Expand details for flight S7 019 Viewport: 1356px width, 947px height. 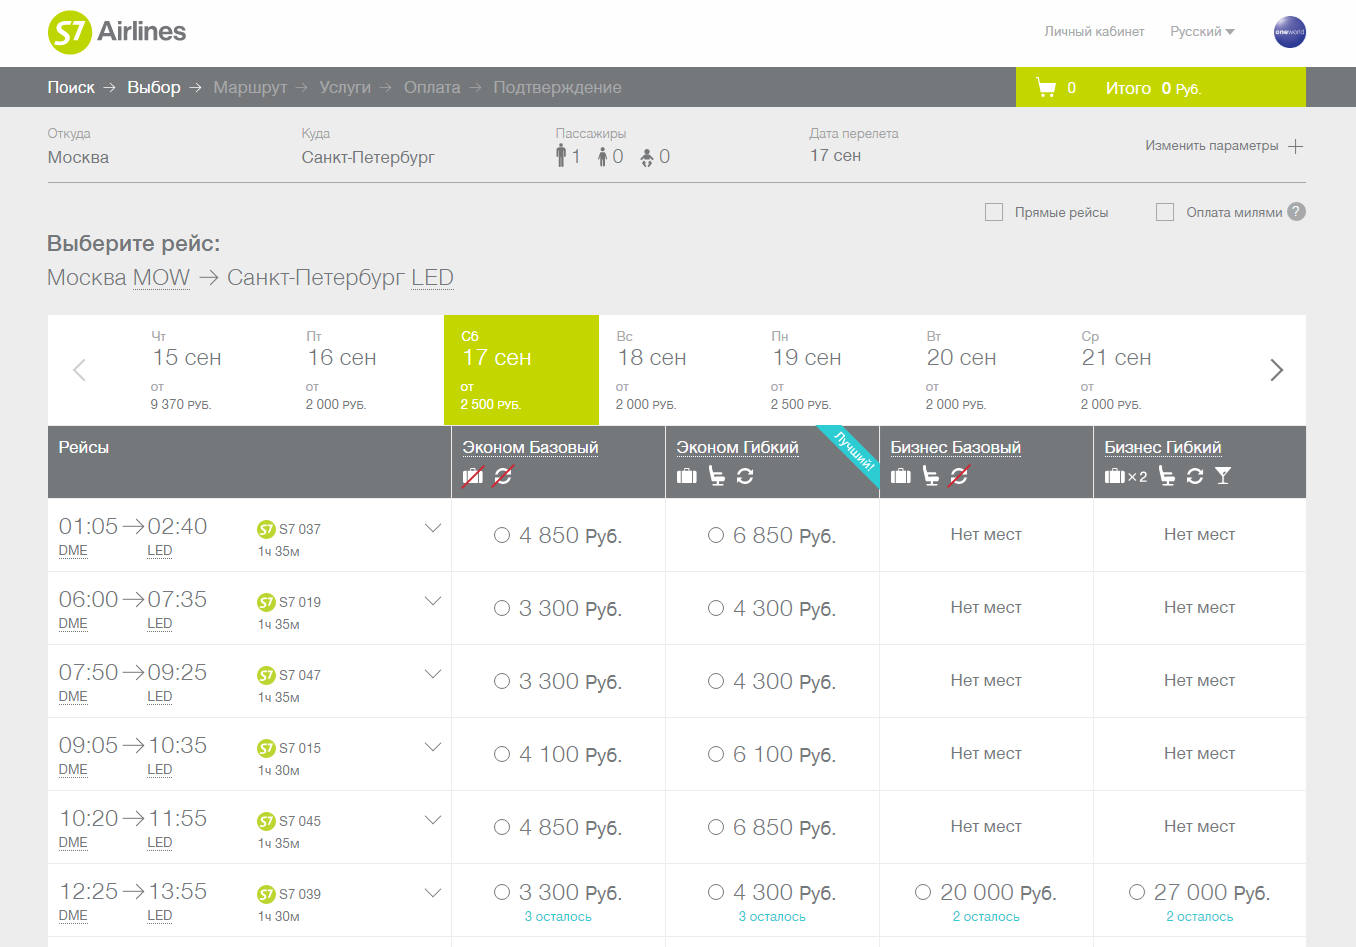click(x=433, y=601)
